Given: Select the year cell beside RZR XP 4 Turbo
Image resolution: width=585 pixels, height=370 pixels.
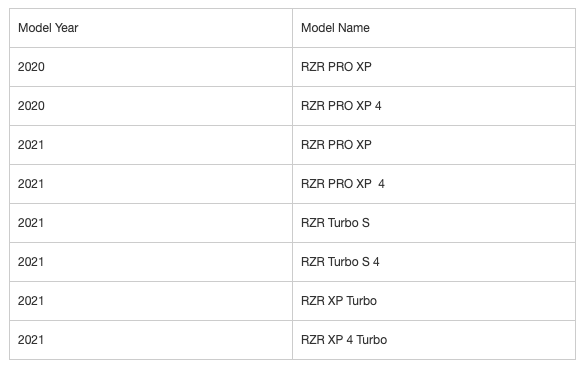Looking at the screenshot, I should click(x=151, y=340).
